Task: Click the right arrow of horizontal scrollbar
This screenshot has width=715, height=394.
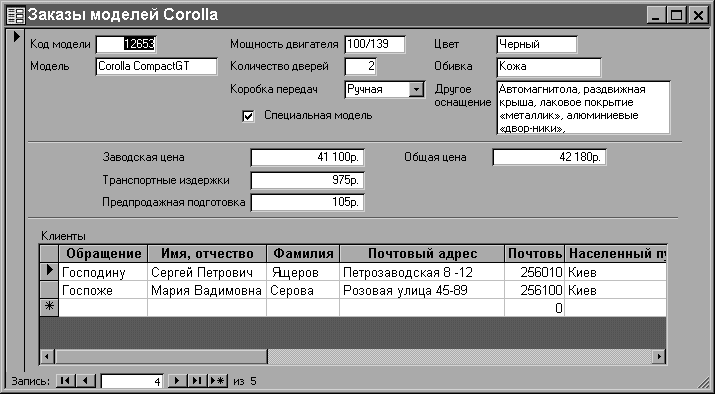Action: click(658, 357)
